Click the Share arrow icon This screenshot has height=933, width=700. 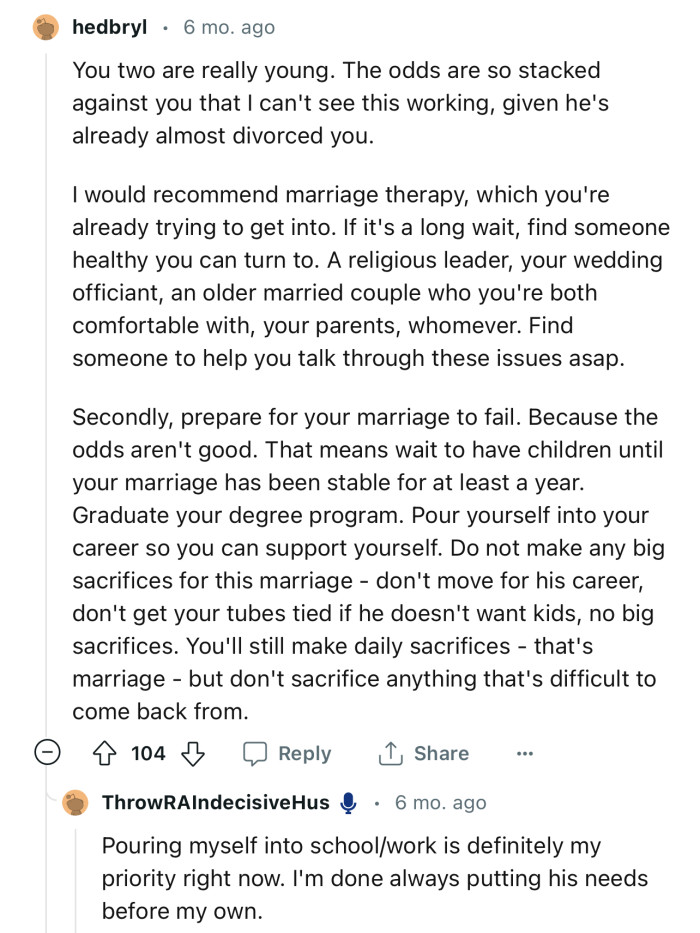coord(391,753)
